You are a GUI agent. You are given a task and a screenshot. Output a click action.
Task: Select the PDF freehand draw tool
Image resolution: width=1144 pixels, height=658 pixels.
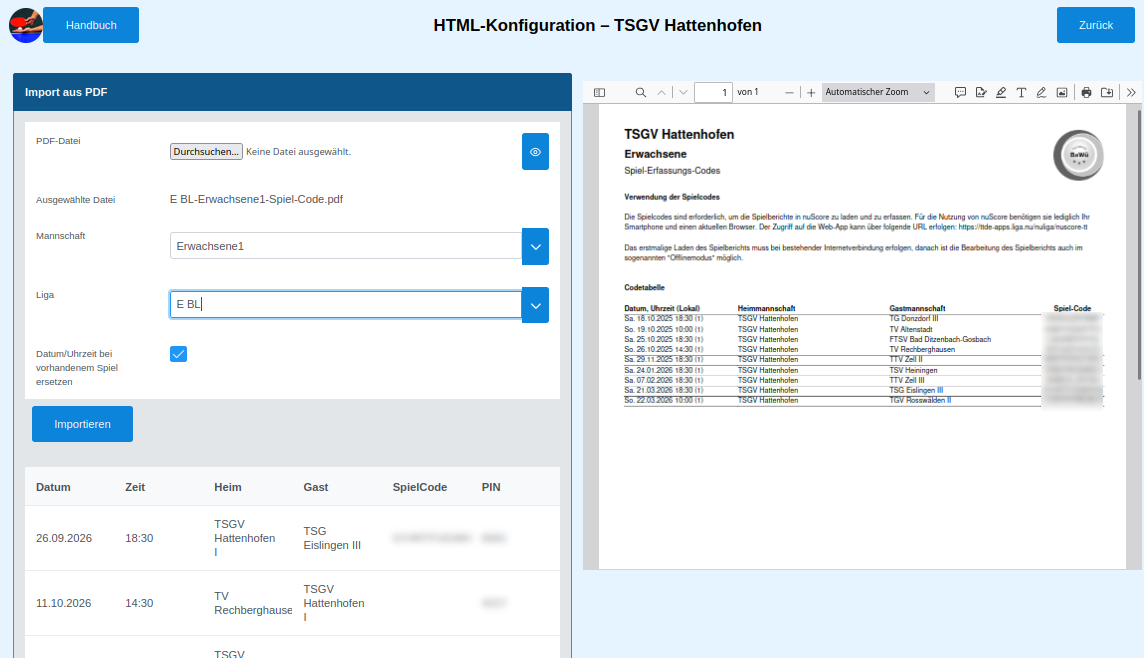point(1041,93)
